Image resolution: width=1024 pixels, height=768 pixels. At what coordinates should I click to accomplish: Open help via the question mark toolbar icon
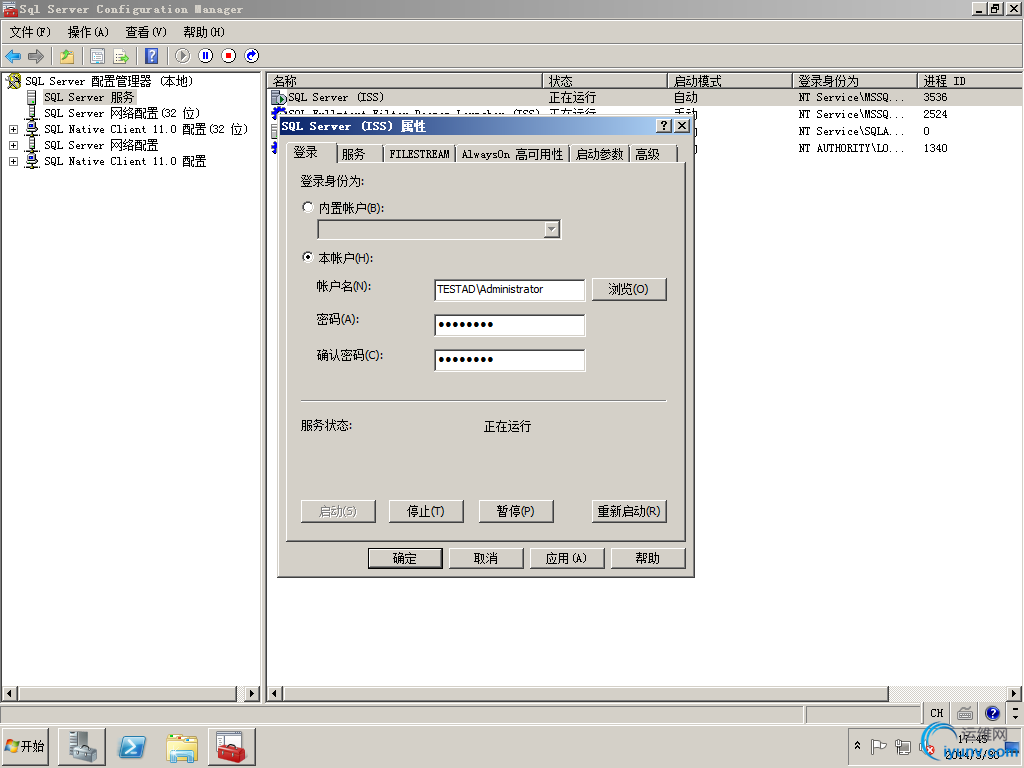pos(150,55)
